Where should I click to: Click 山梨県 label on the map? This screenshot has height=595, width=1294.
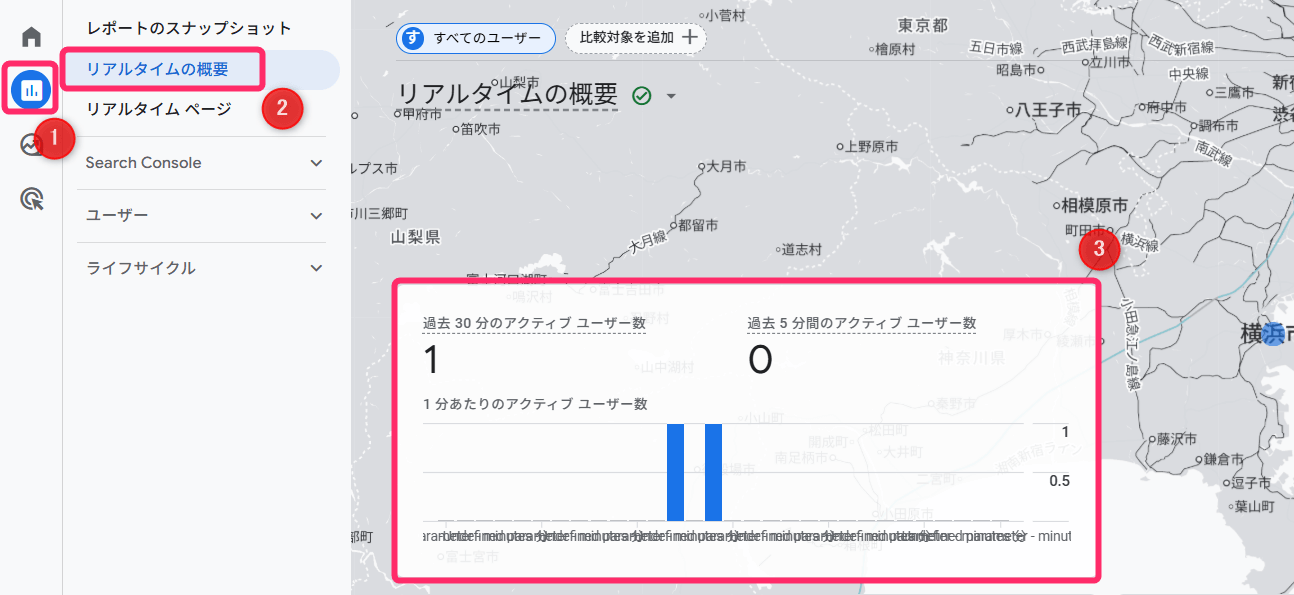click(416, 237)
